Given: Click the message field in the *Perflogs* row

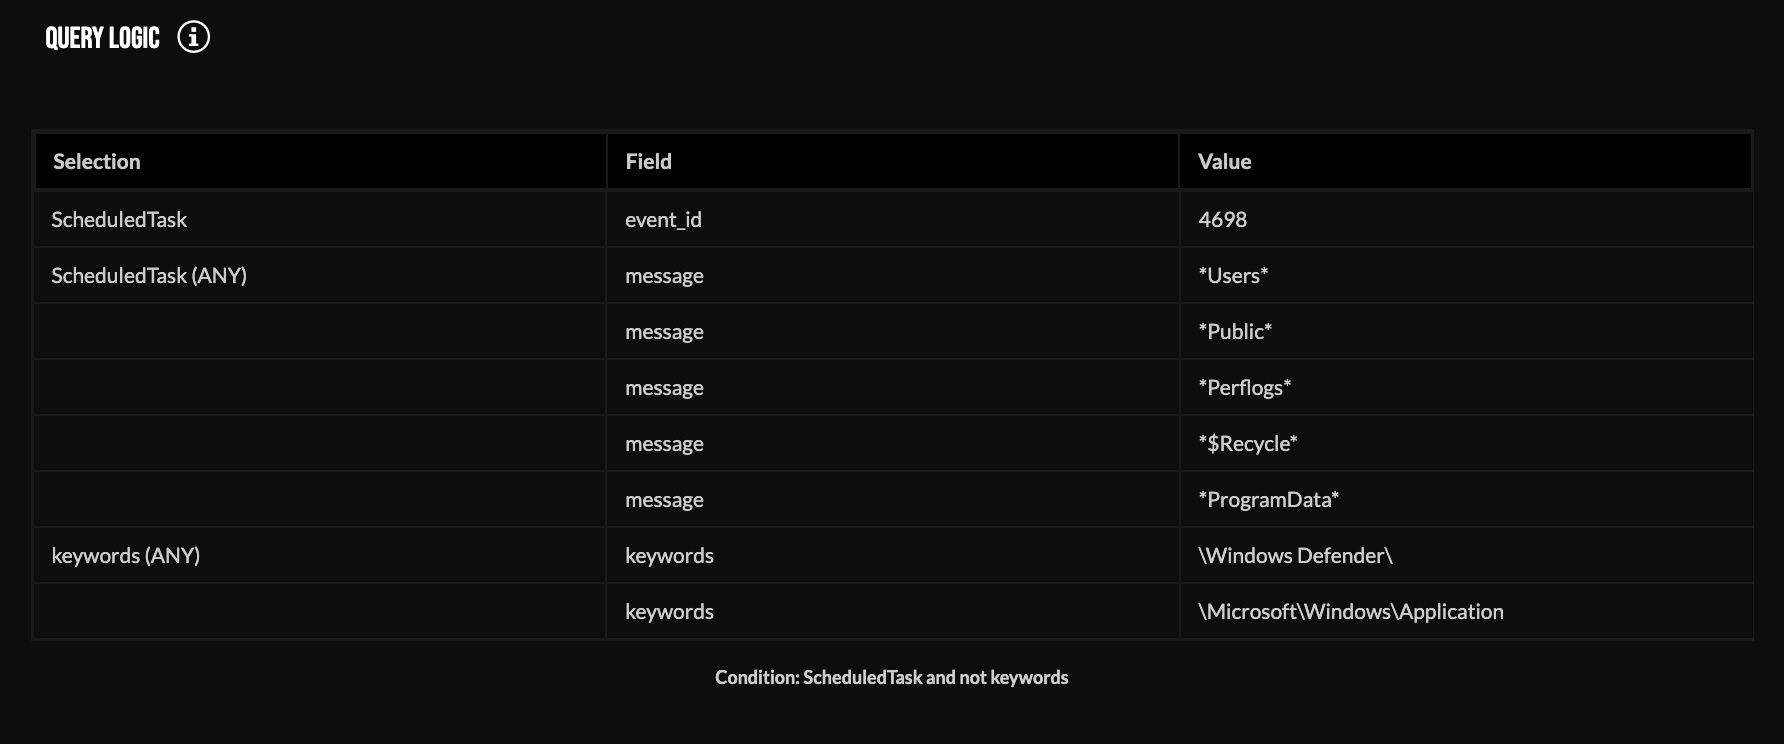Looking at the screenshot, I should pyautogui.click(x=664, y=388).
